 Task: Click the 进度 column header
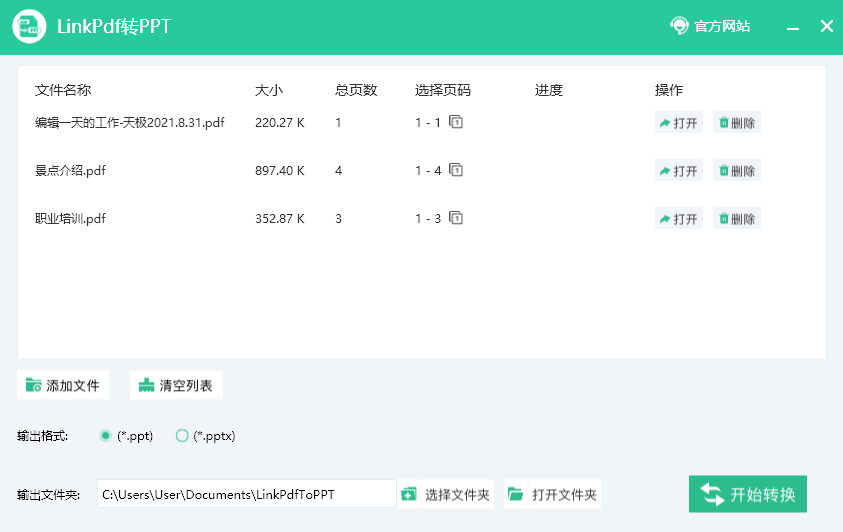pyautogui.click(x=548, y=90)
